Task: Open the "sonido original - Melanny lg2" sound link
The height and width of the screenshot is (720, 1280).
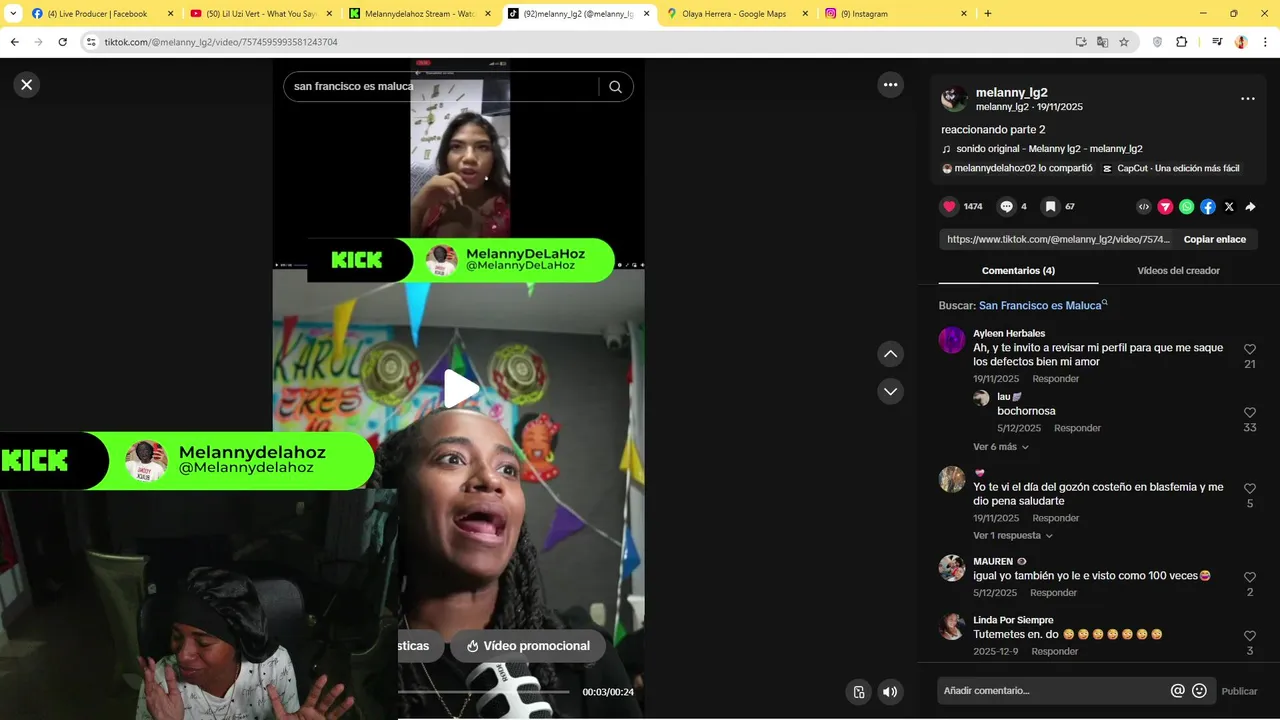Action: coord(1049,149)
